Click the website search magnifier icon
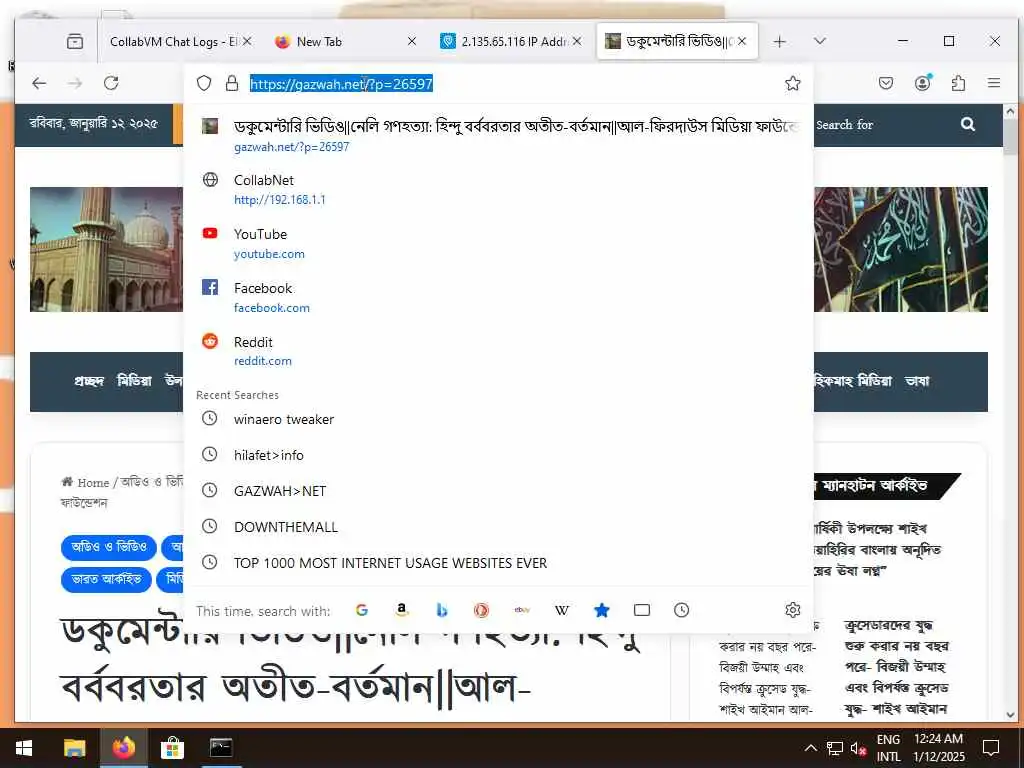The width and height of the screenshot is (1024, 768). 968,124
